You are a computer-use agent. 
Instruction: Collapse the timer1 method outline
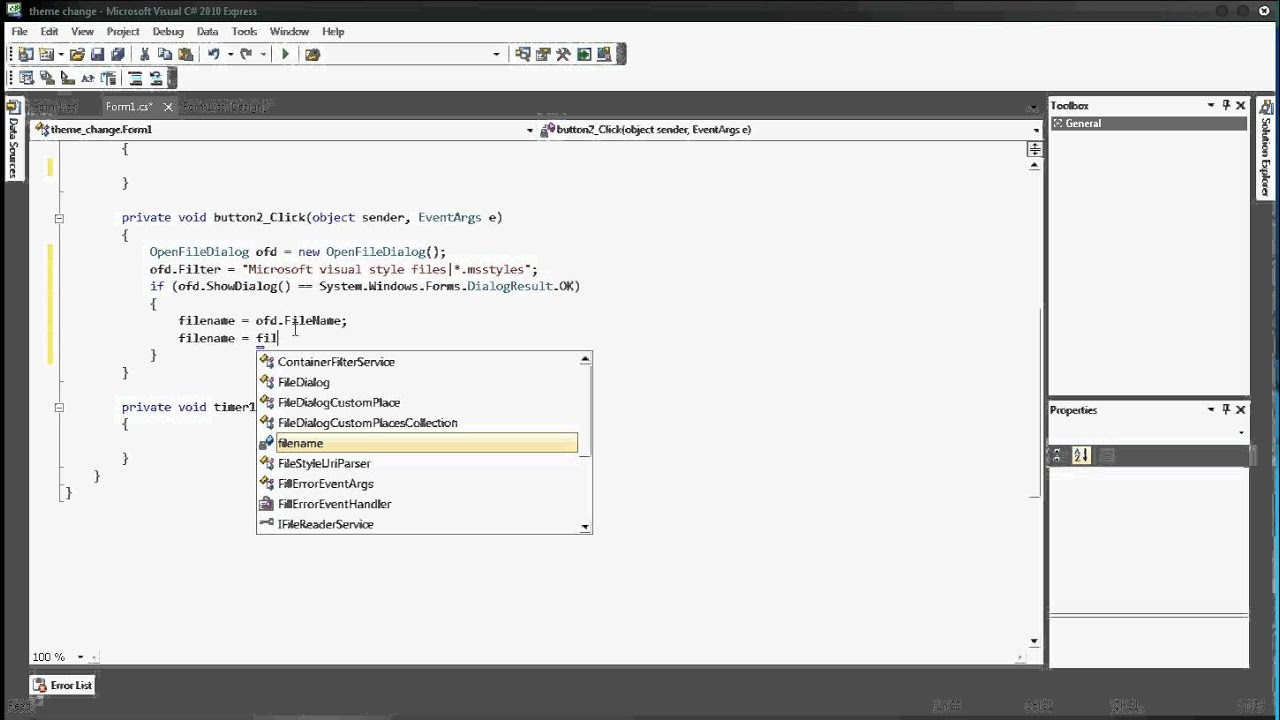(59, 408)
